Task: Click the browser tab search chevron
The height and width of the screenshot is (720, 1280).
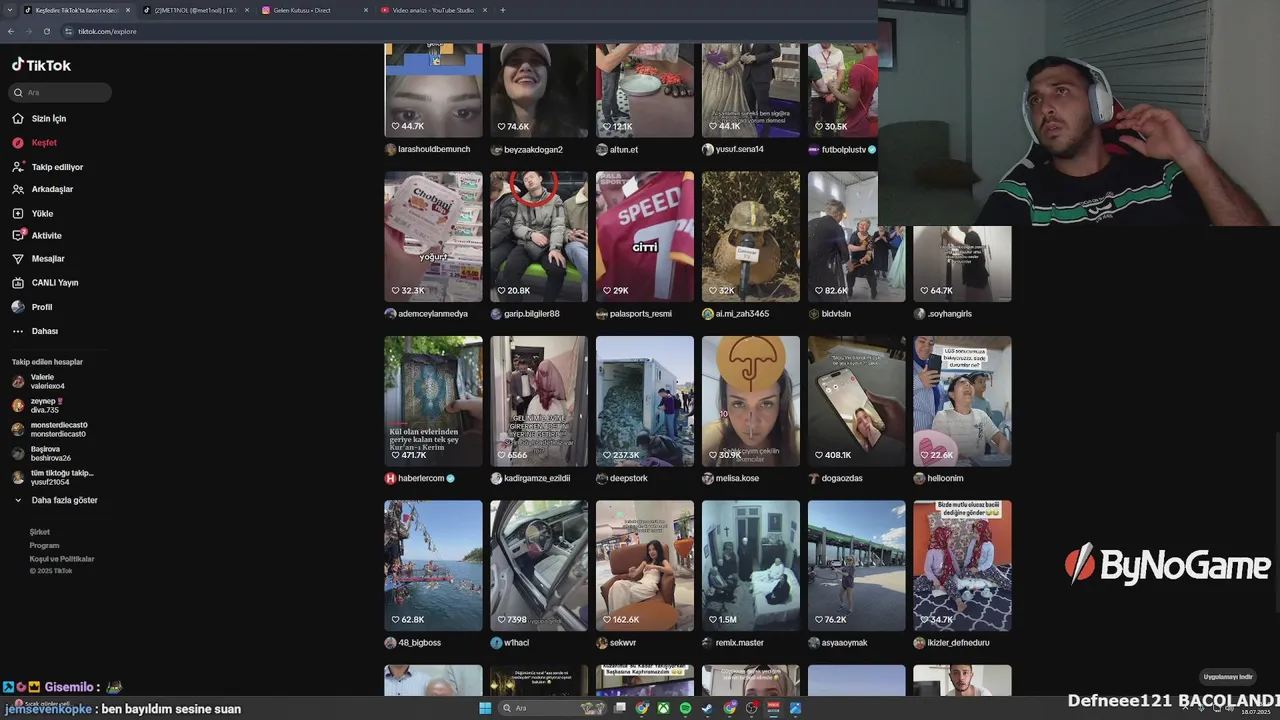Action: pyautogui.click(x=10, y=10)
